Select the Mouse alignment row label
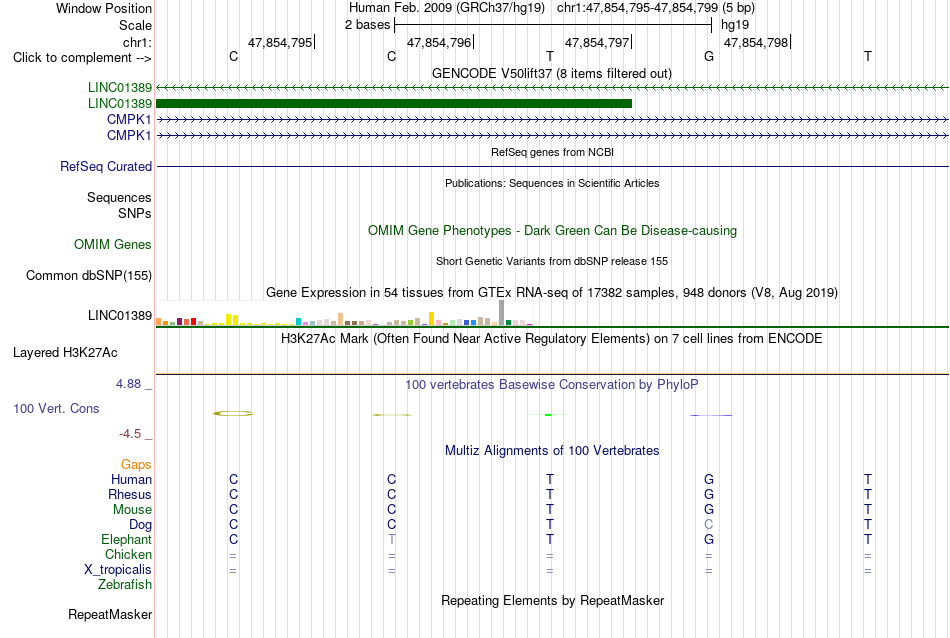950x638 pixels. pyautogui.click(x=132, y=510)
